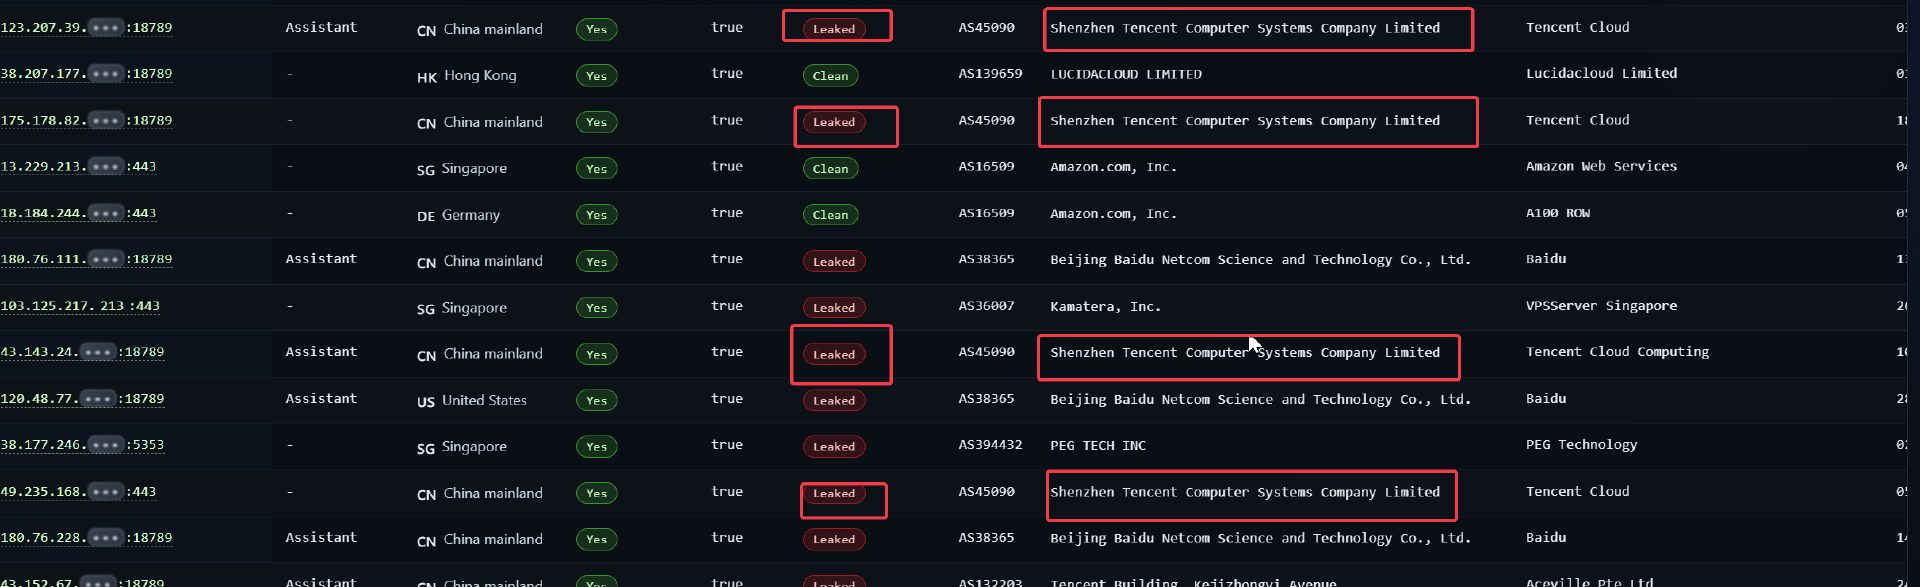Click the Leaked badge in the Kamatera, Inc. row
Viewport: 1920px width, 587px height.
click(834, 308)
